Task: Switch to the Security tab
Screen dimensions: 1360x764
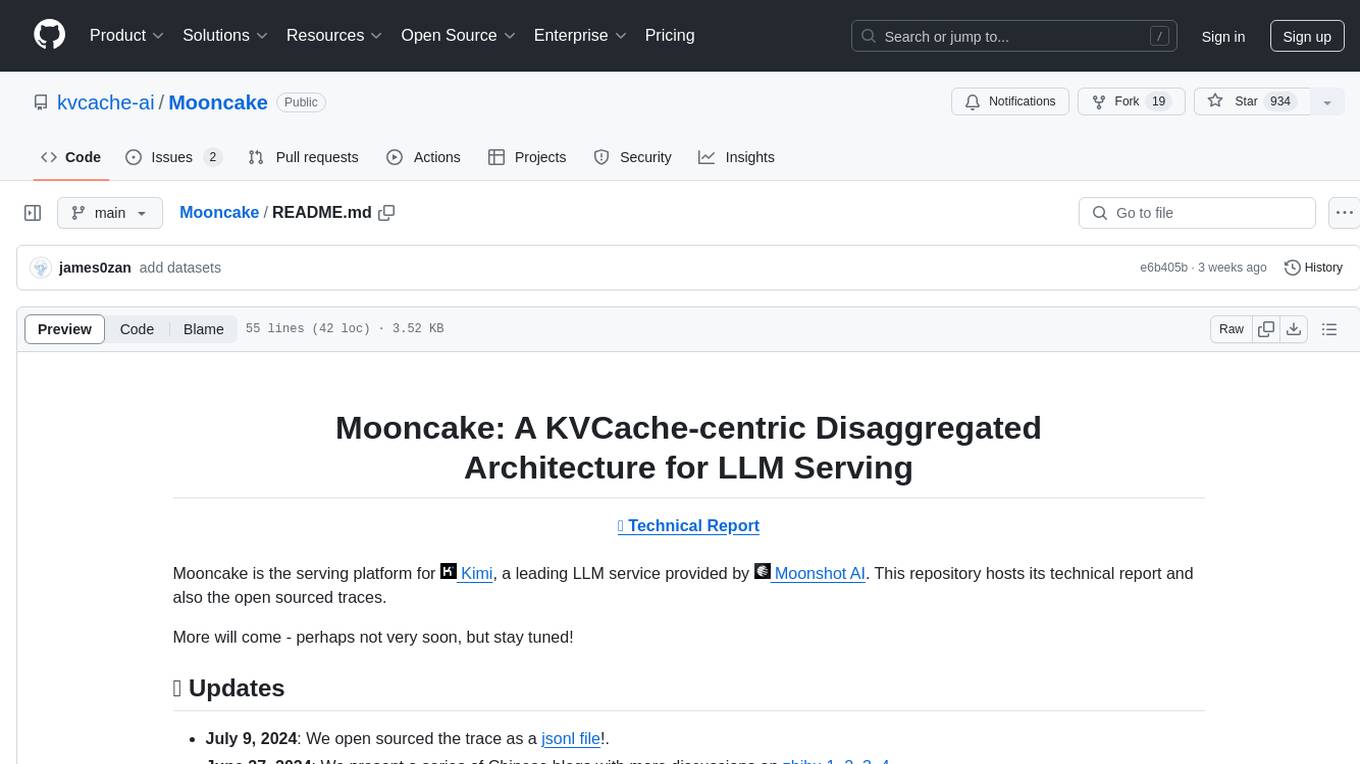Action: [632, 157]
